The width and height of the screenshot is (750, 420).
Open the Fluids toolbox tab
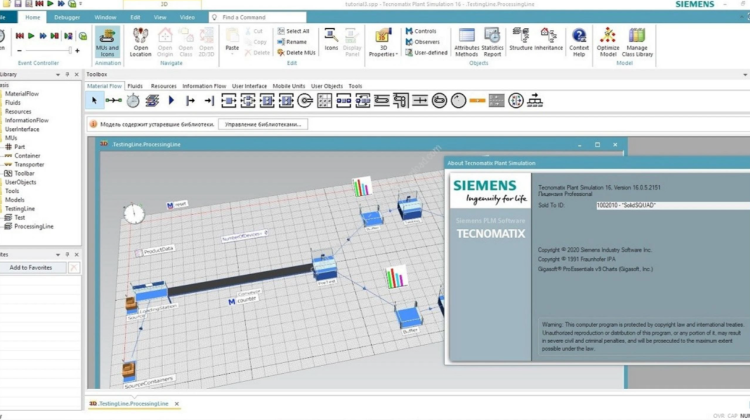click(x=136, y=86)
